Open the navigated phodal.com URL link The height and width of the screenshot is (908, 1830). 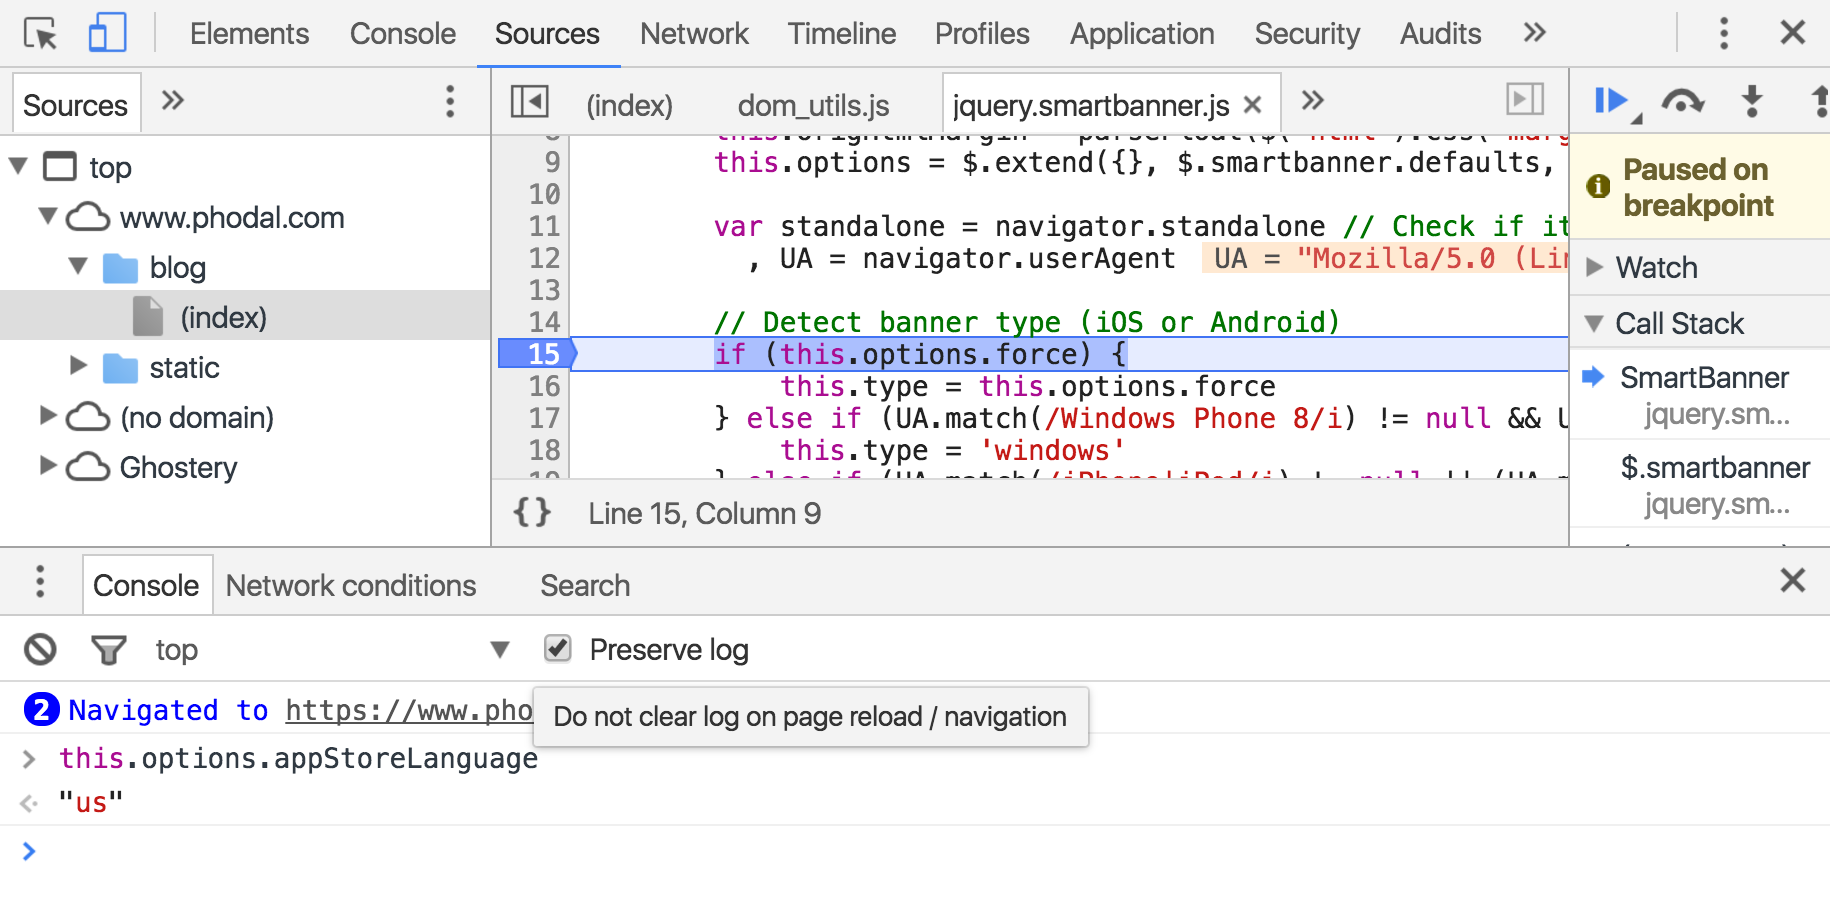point(409,710)
